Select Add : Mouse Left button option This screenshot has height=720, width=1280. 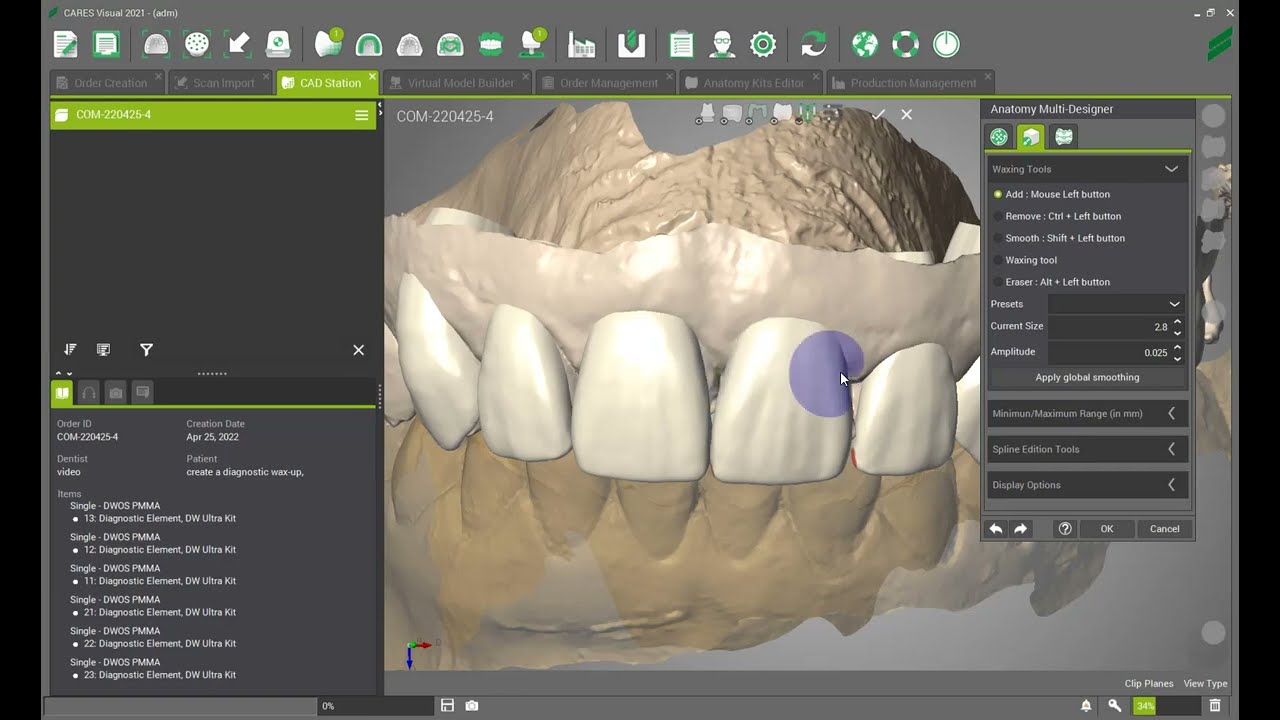coord(1051,194)
